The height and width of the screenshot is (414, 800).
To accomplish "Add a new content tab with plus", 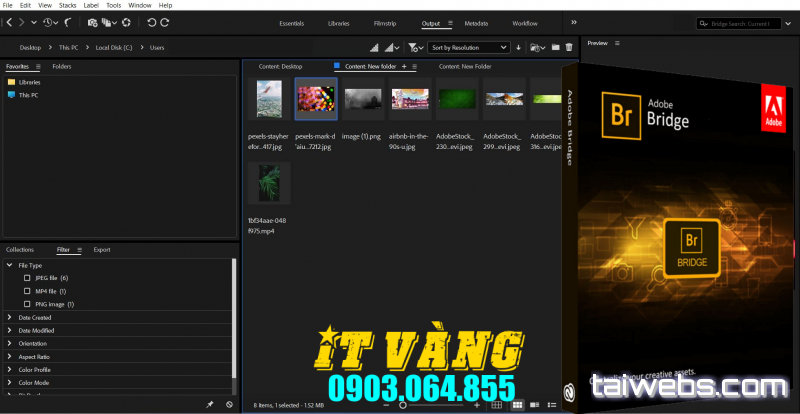I will click(404, 66).
